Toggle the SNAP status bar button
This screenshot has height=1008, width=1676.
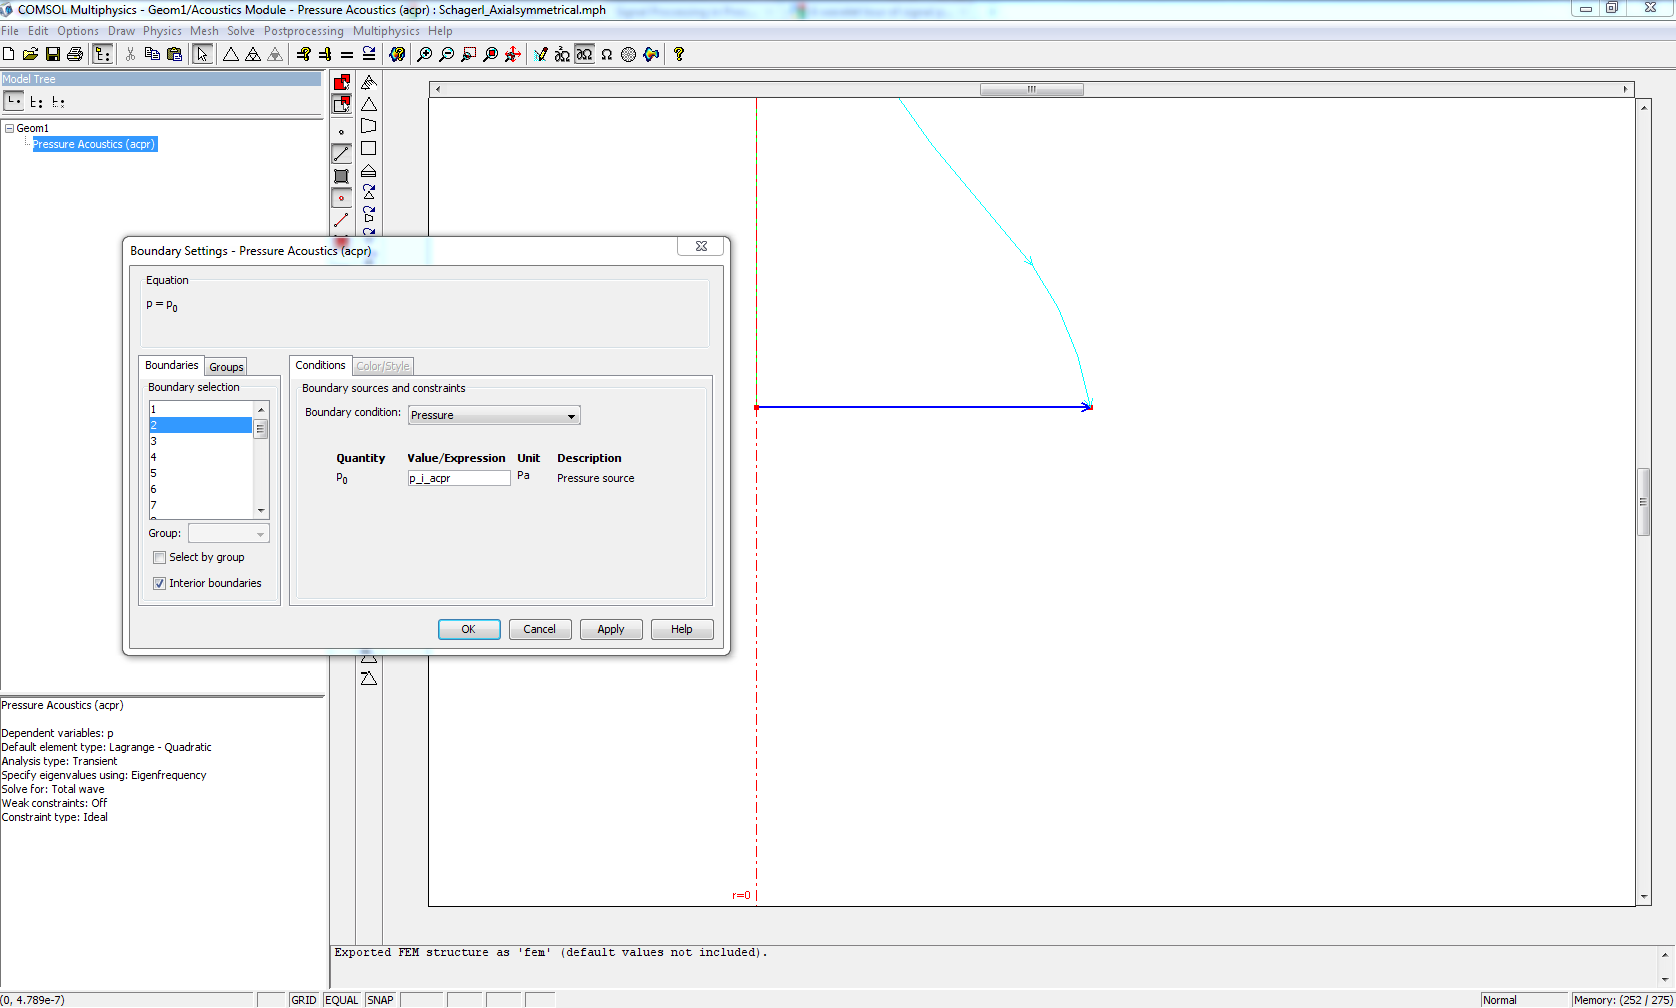[x=380, y=1000]
